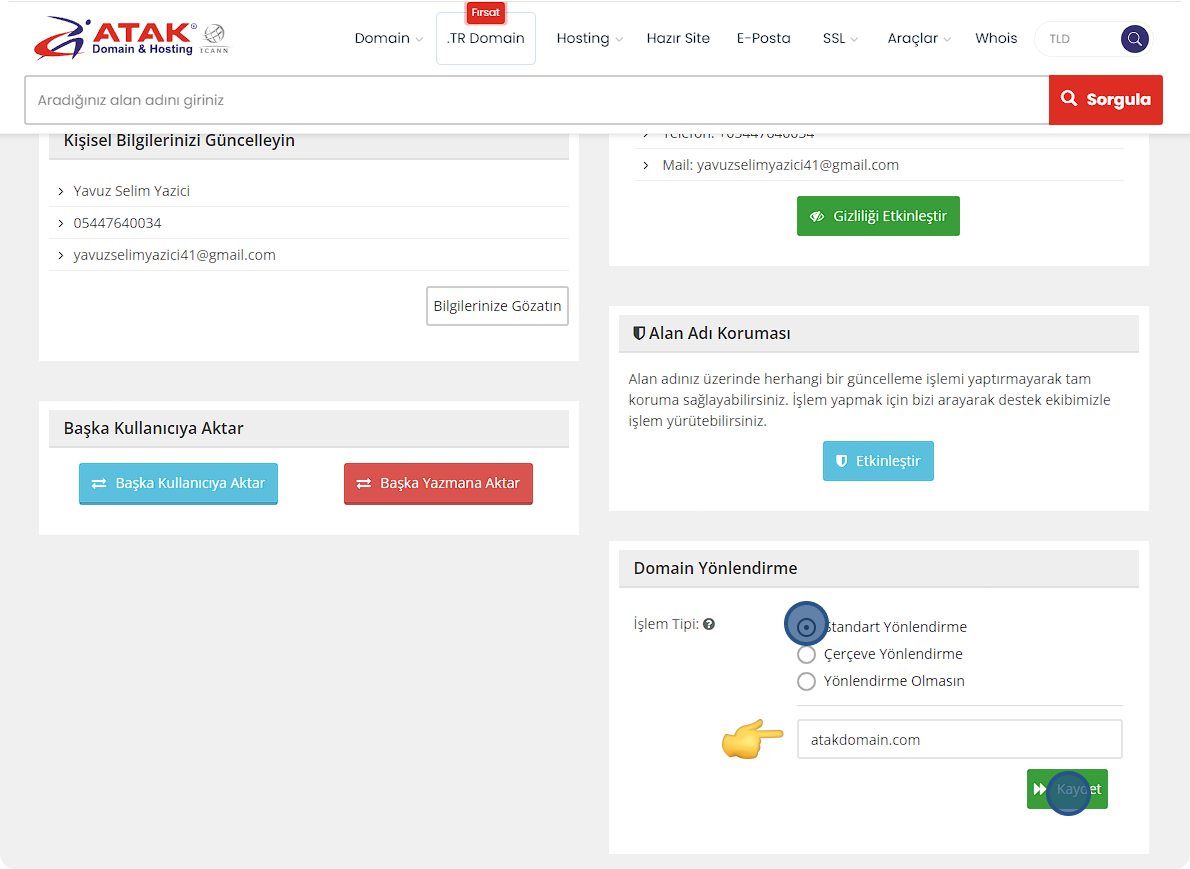Click the chevron beside Mail: yavuzselimyazici41@gmail.com
The height and width of the screenshot is (869, 1190).
646,165
